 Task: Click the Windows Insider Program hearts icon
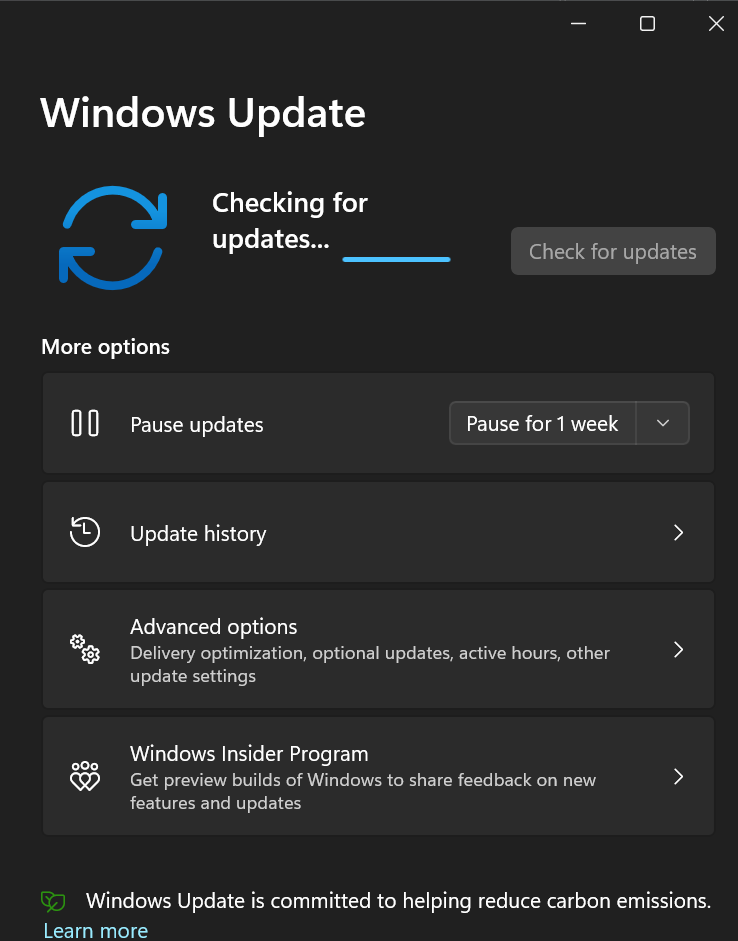[x=85, y=776]
